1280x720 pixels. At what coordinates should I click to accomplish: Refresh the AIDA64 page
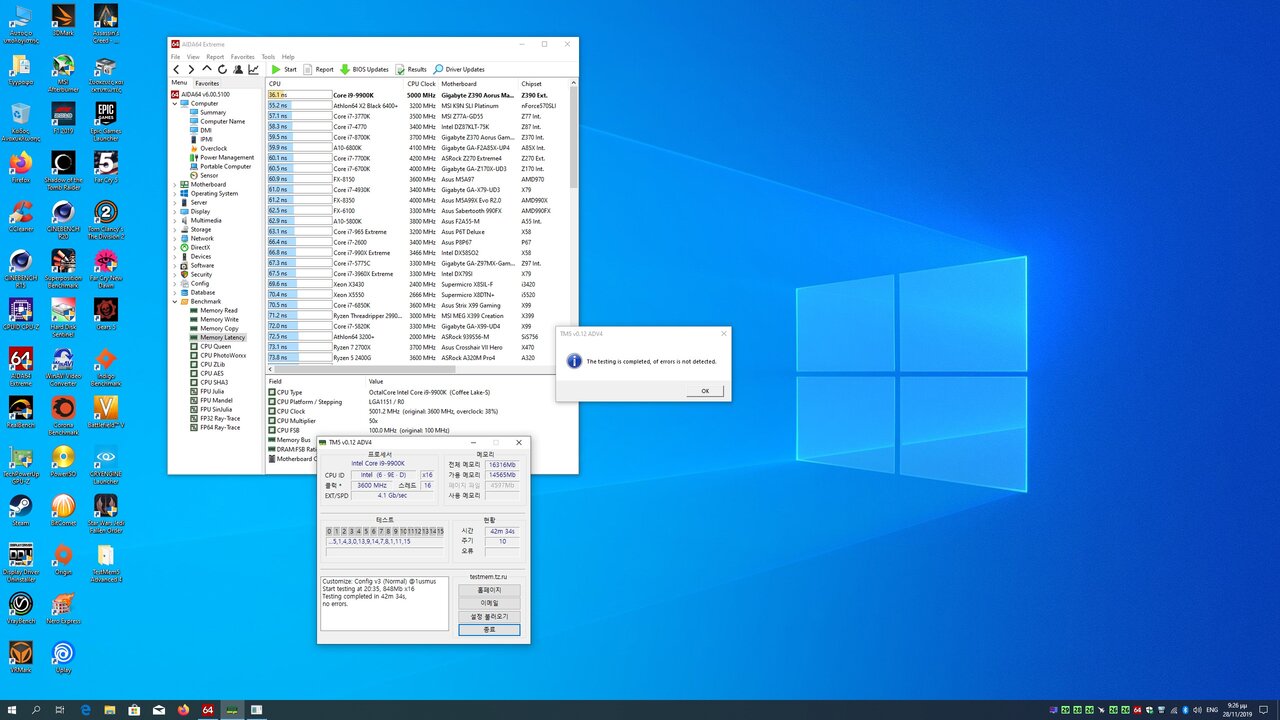coord(222,70)
